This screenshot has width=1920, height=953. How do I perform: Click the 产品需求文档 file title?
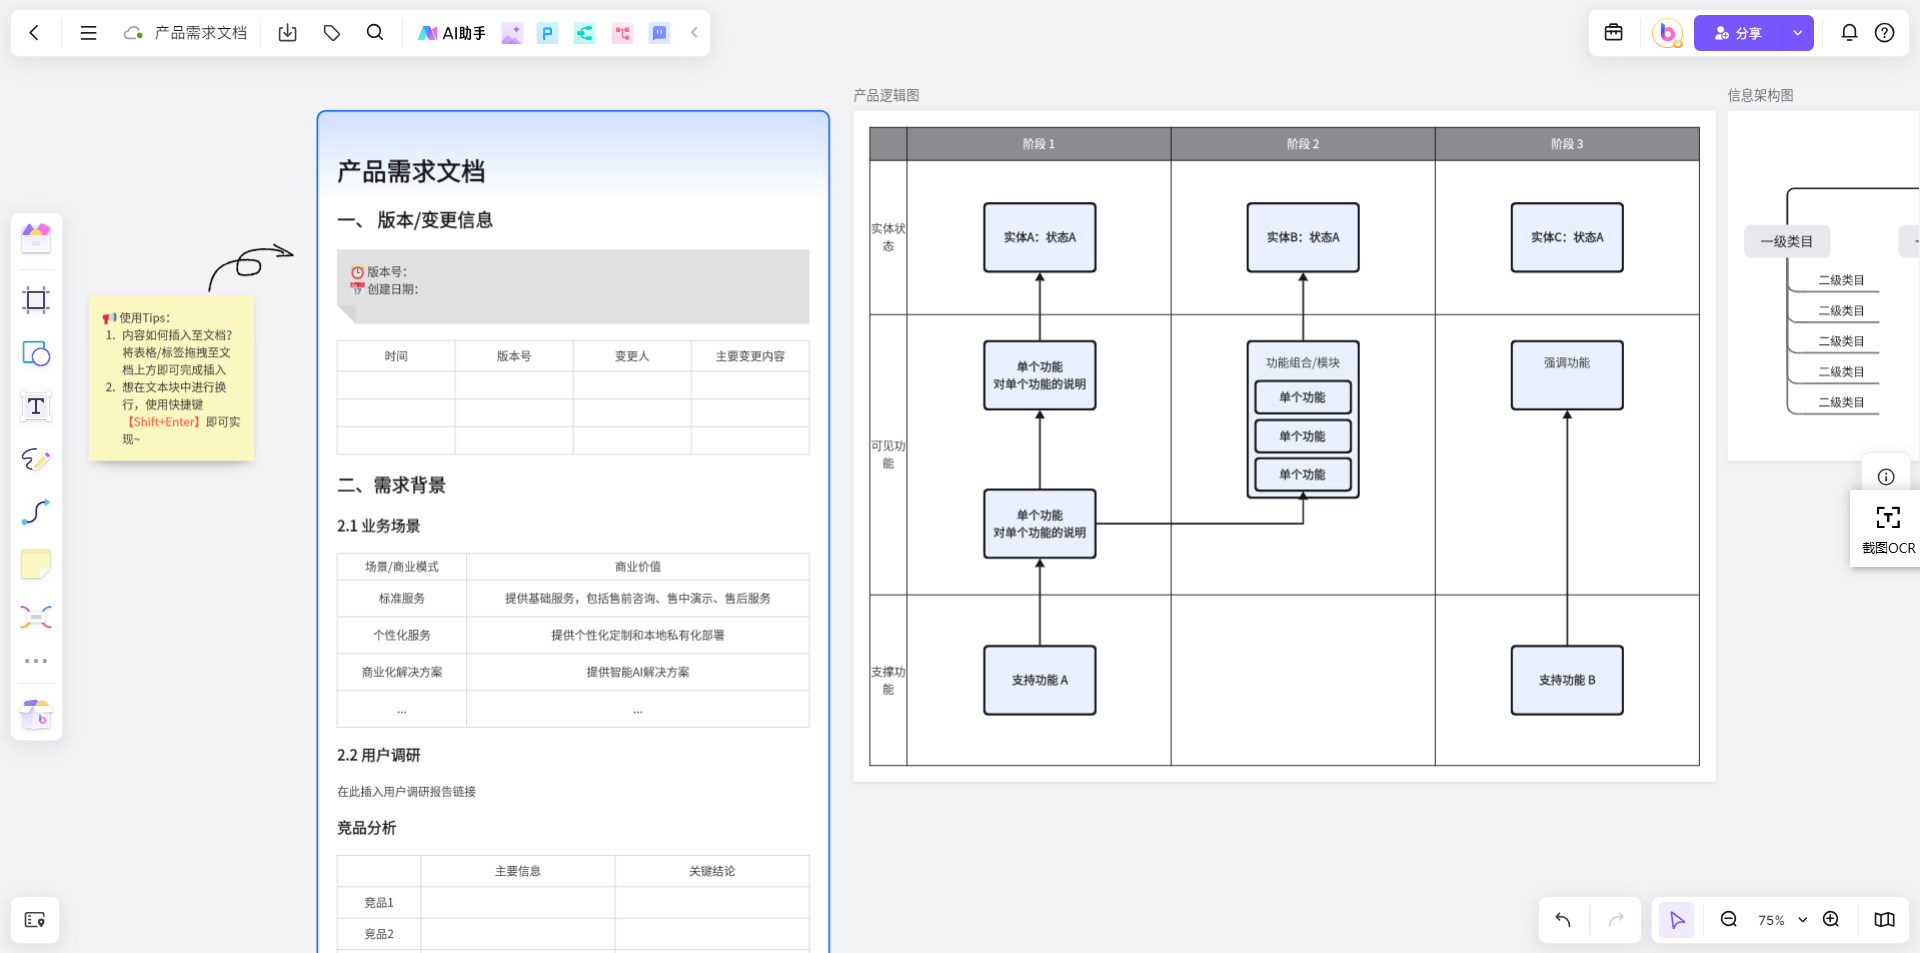pyautogui.click(x=200, y=33)
